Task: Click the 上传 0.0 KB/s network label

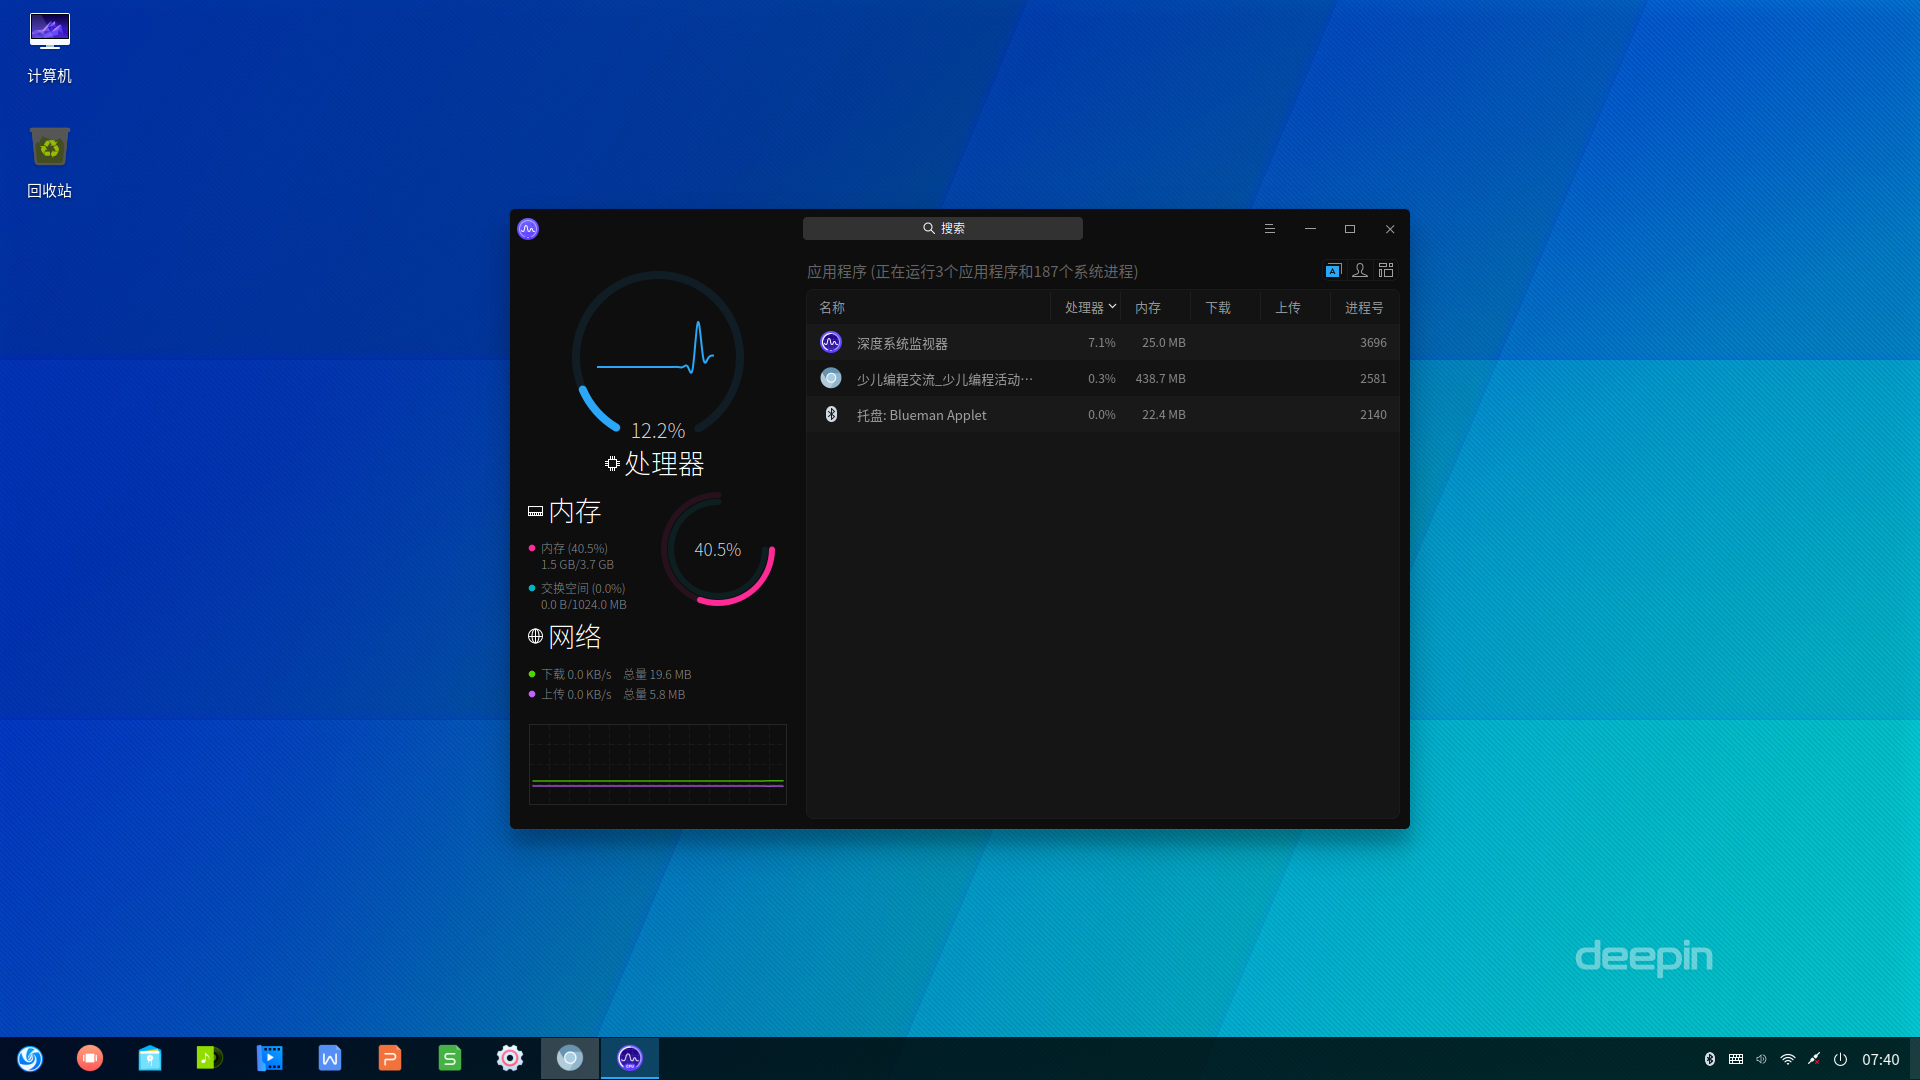Action: (576, 695)
